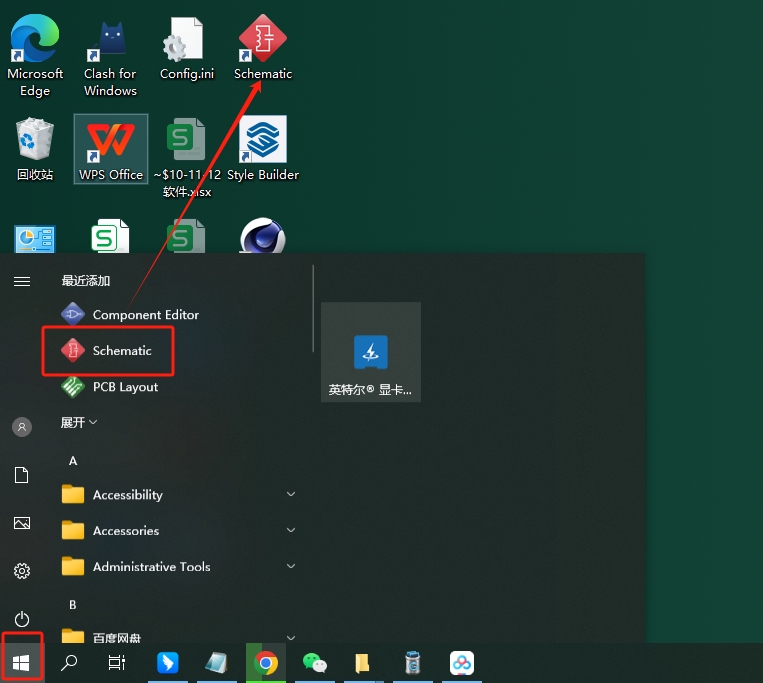This screenshot has width=763, height=683.
Task: Click the Start menu app list scrollbar
Action: (313, 308)
